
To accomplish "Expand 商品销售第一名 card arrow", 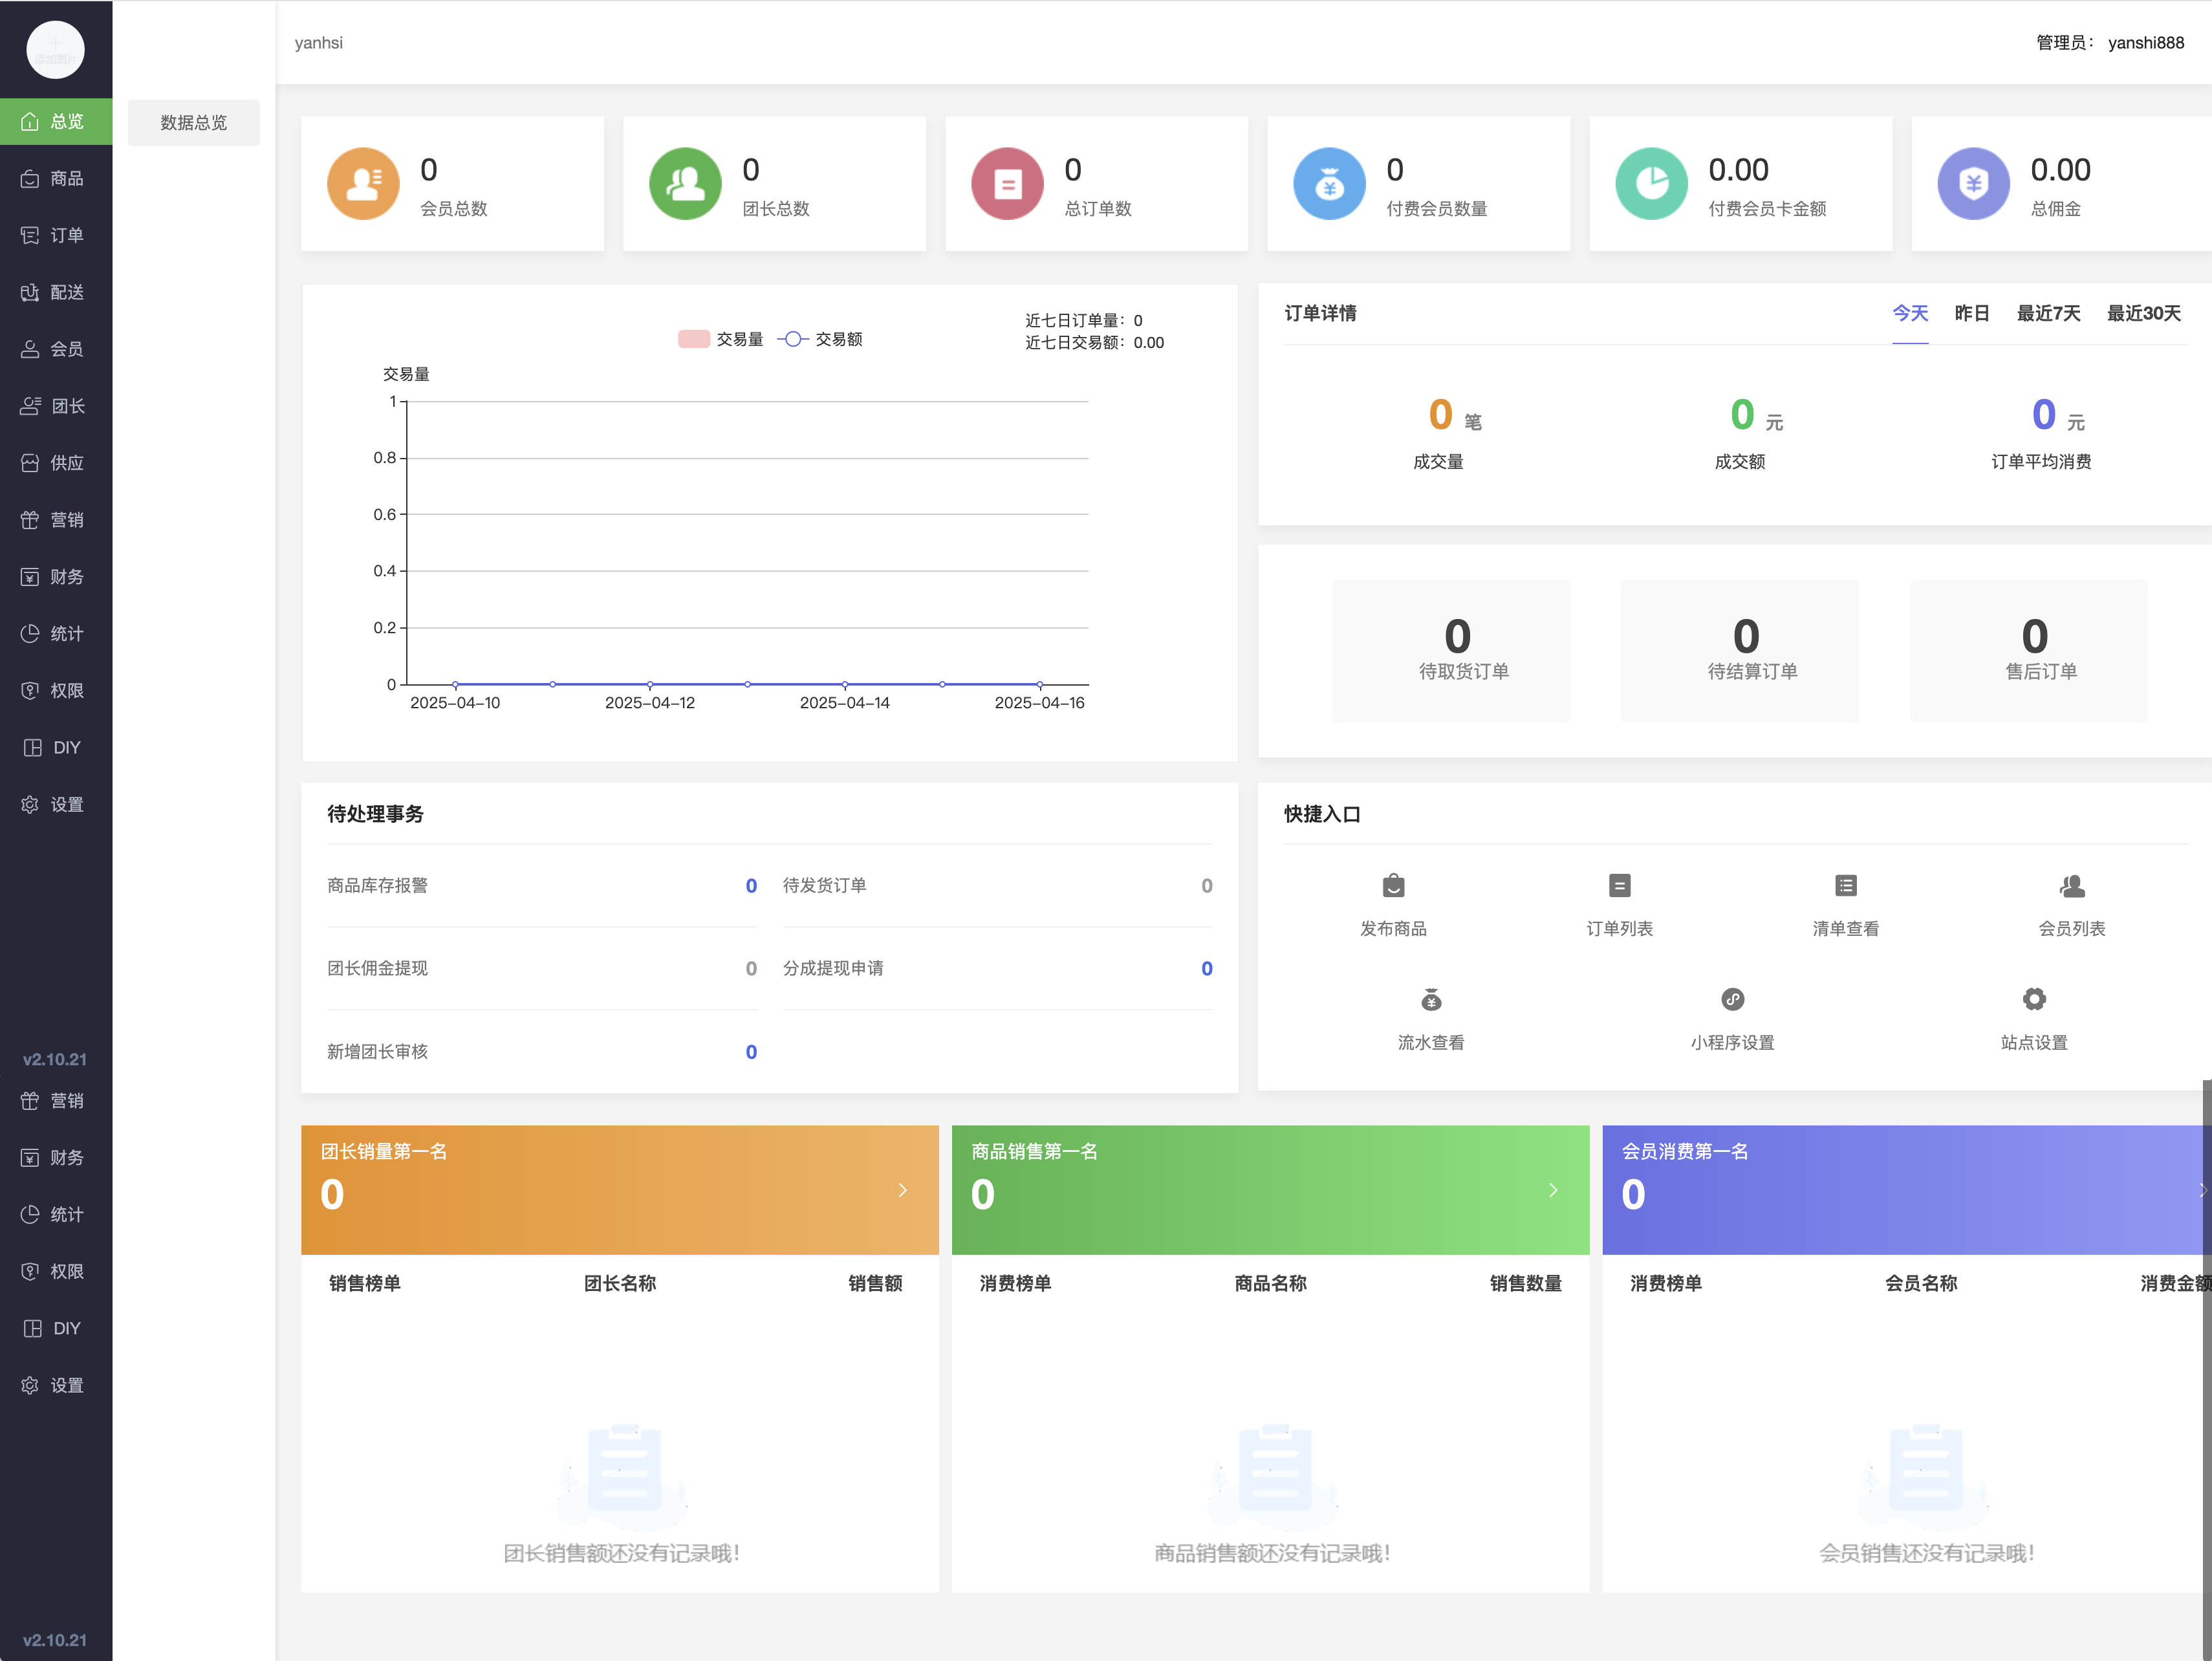I will 1553,1190.
